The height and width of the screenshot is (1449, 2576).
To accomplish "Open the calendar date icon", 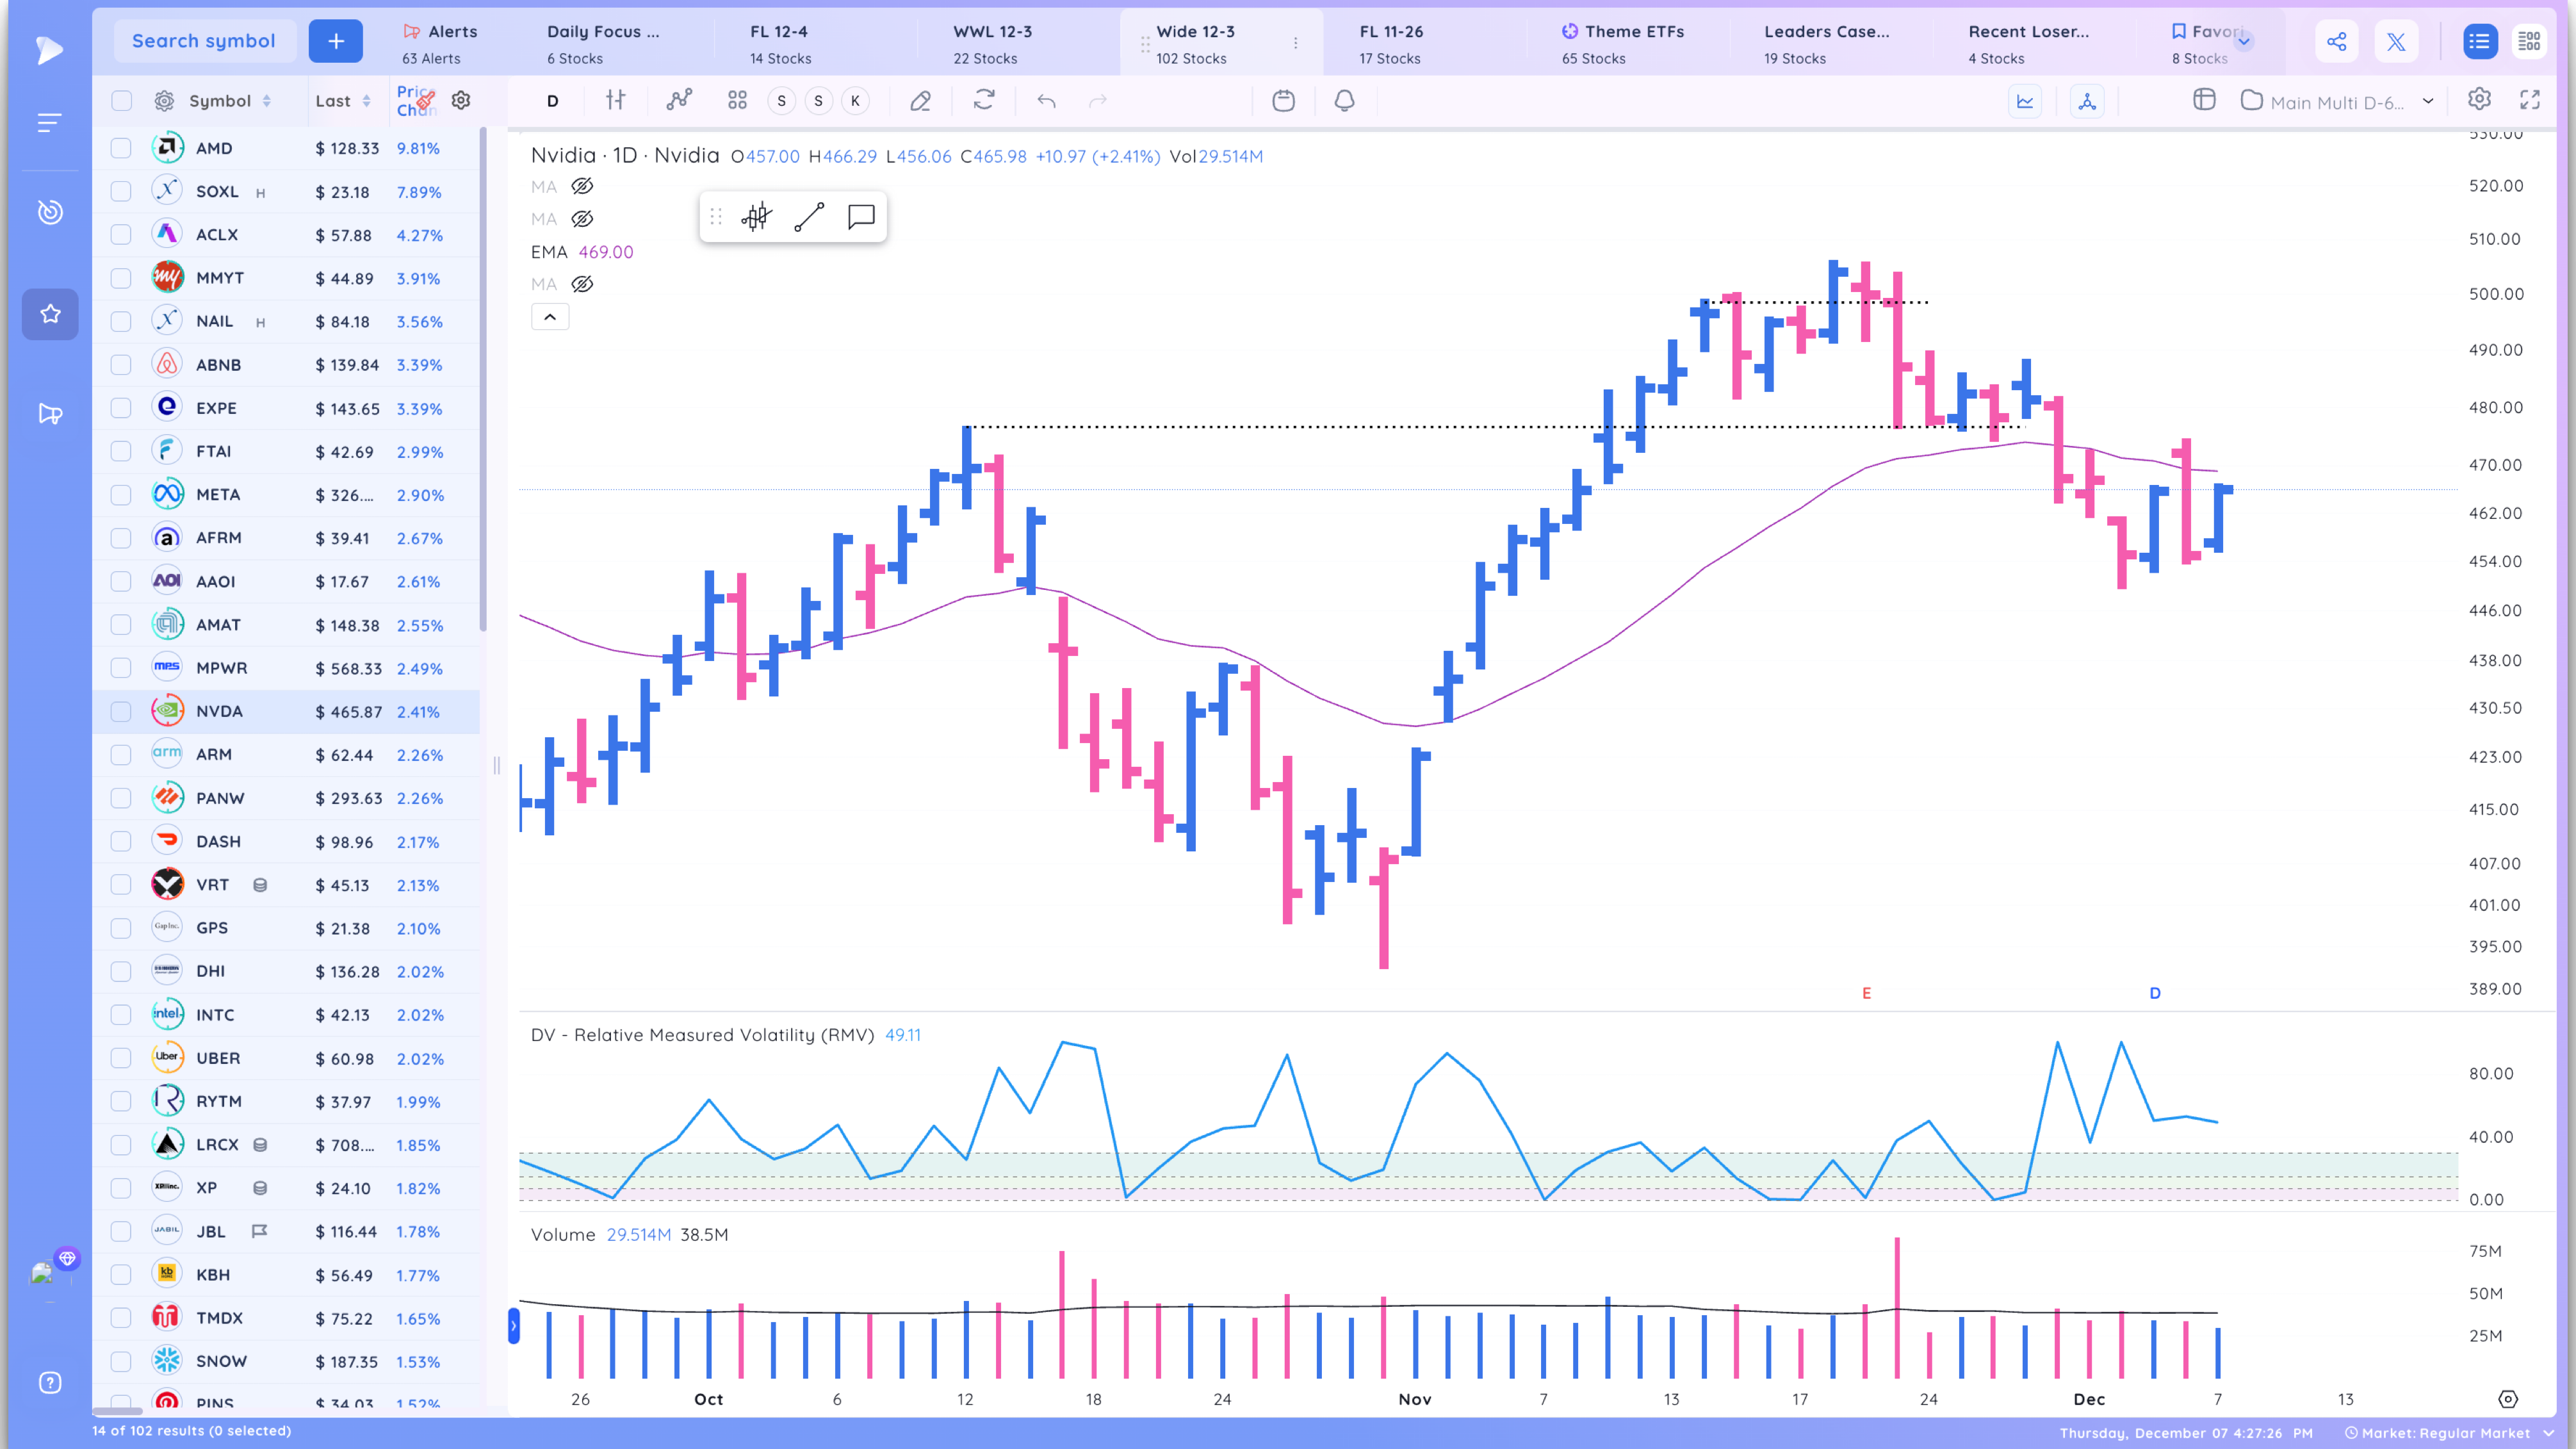I will 1283,100.
